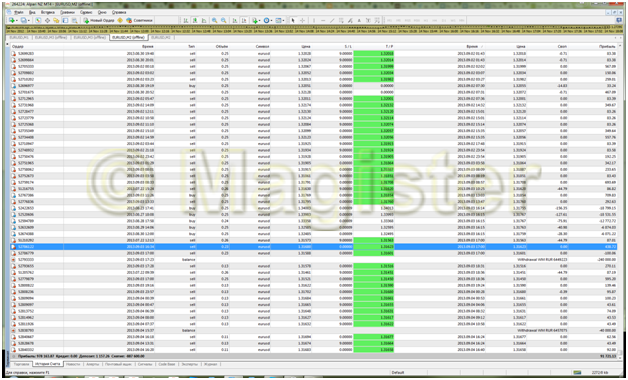Viewport: 628px width, 380px height.
Task: Expand the Indicators dropdown arrow
Action: tap(260, 20)
